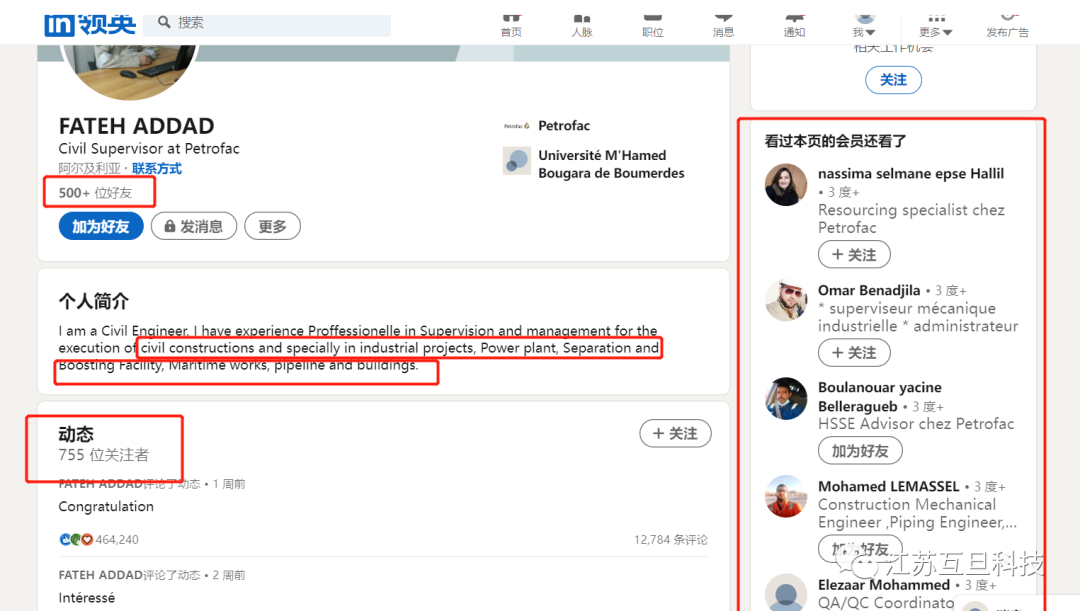Open the 更多 button on profile card

(x=272, y=227)
